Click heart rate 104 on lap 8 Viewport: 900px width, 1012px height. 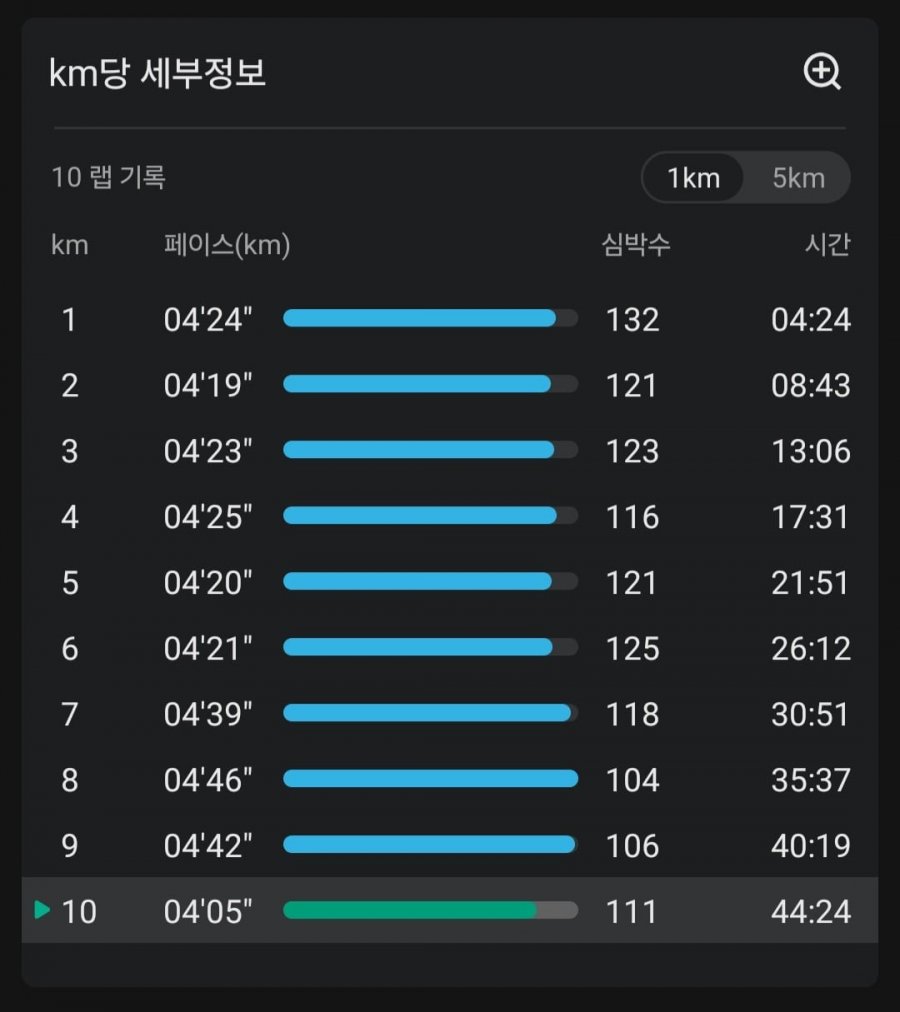pyautogui.click(x=633, y=780)
